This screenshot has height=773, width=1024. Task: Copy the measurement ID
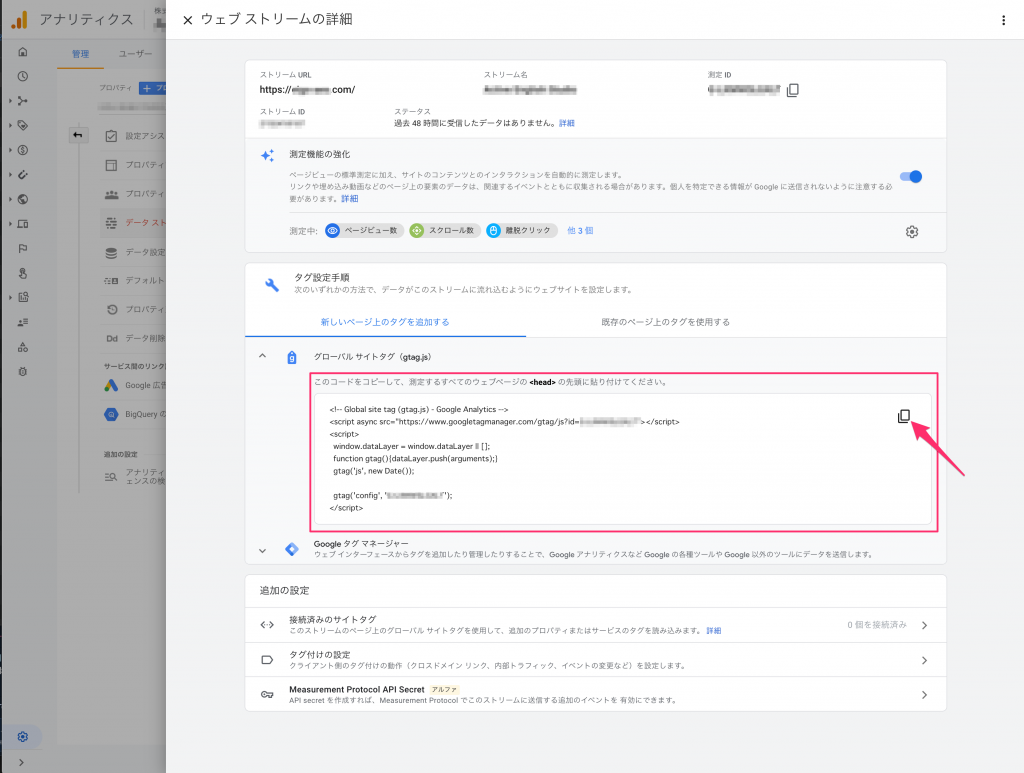pos(793,90)
